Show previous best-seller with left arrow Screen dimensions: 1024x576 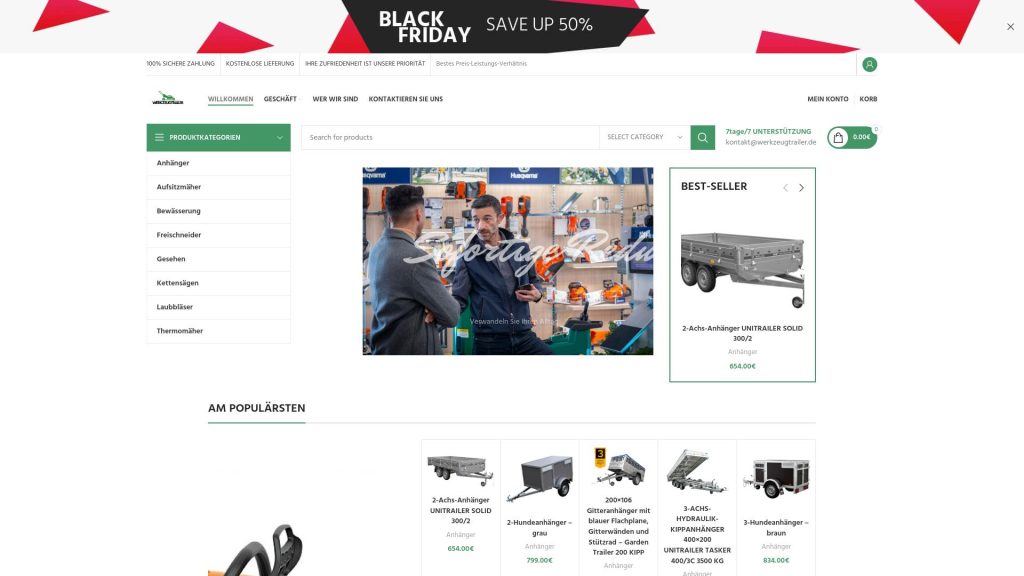786,188
